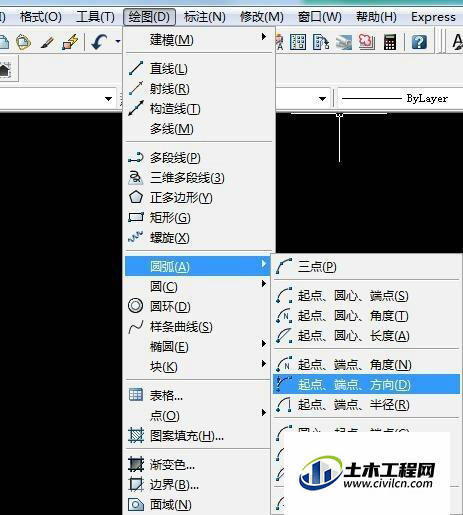Select the 直线(L) line command

(x=198, y=69)
